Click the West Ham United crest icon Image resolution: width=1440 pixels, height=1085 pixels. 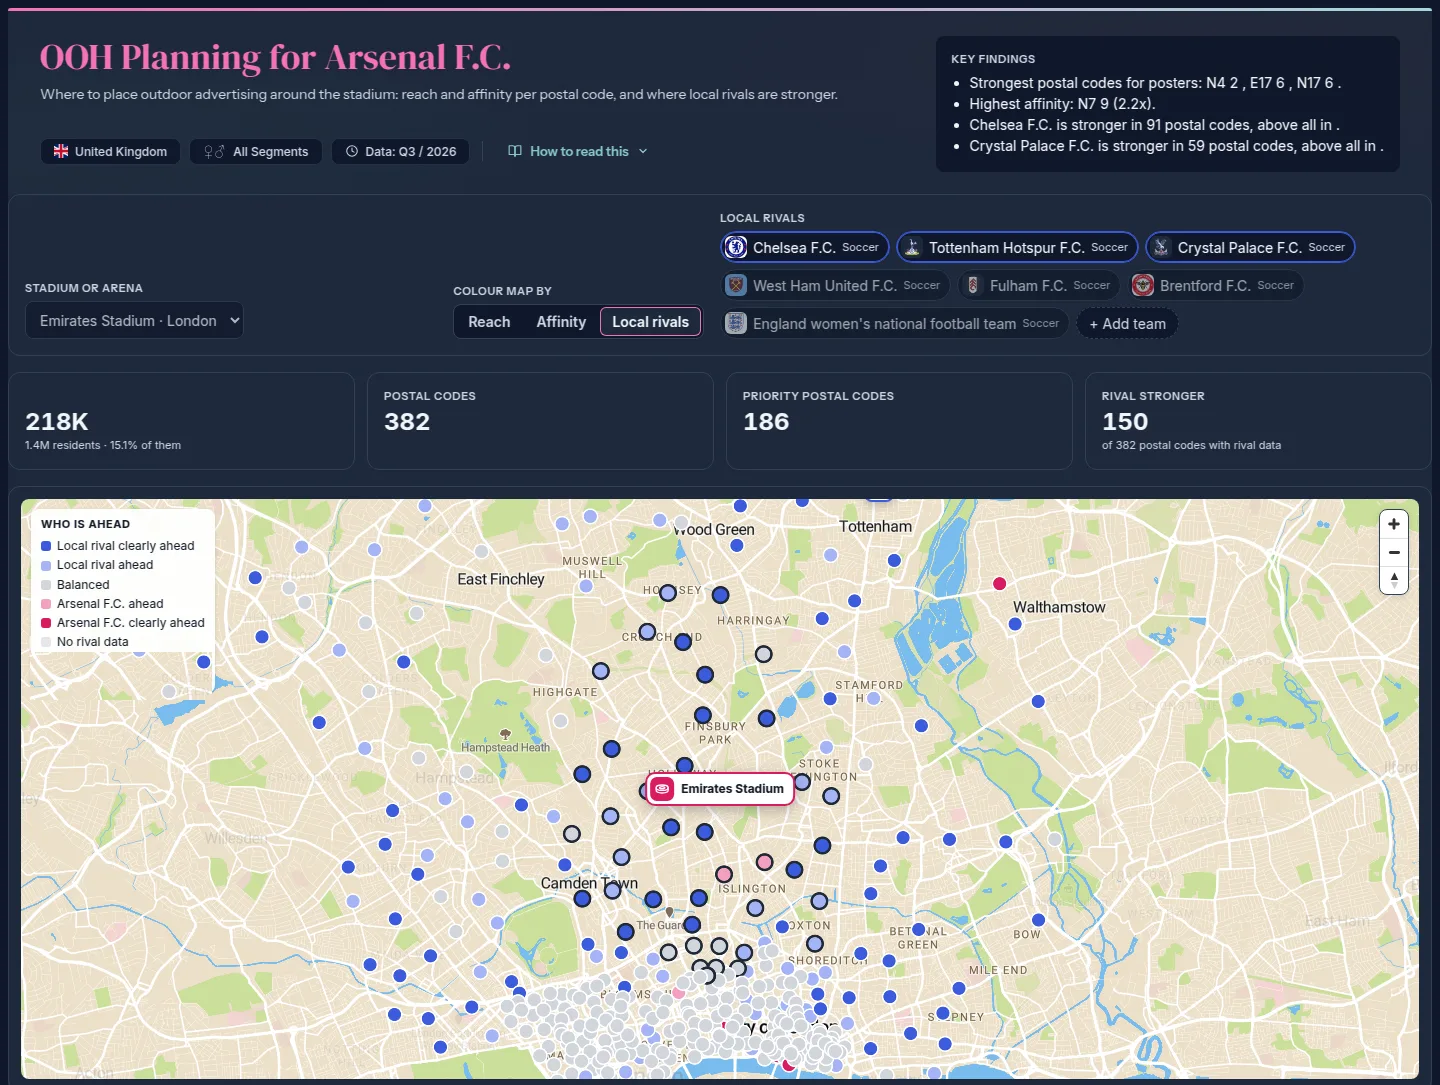736,285
